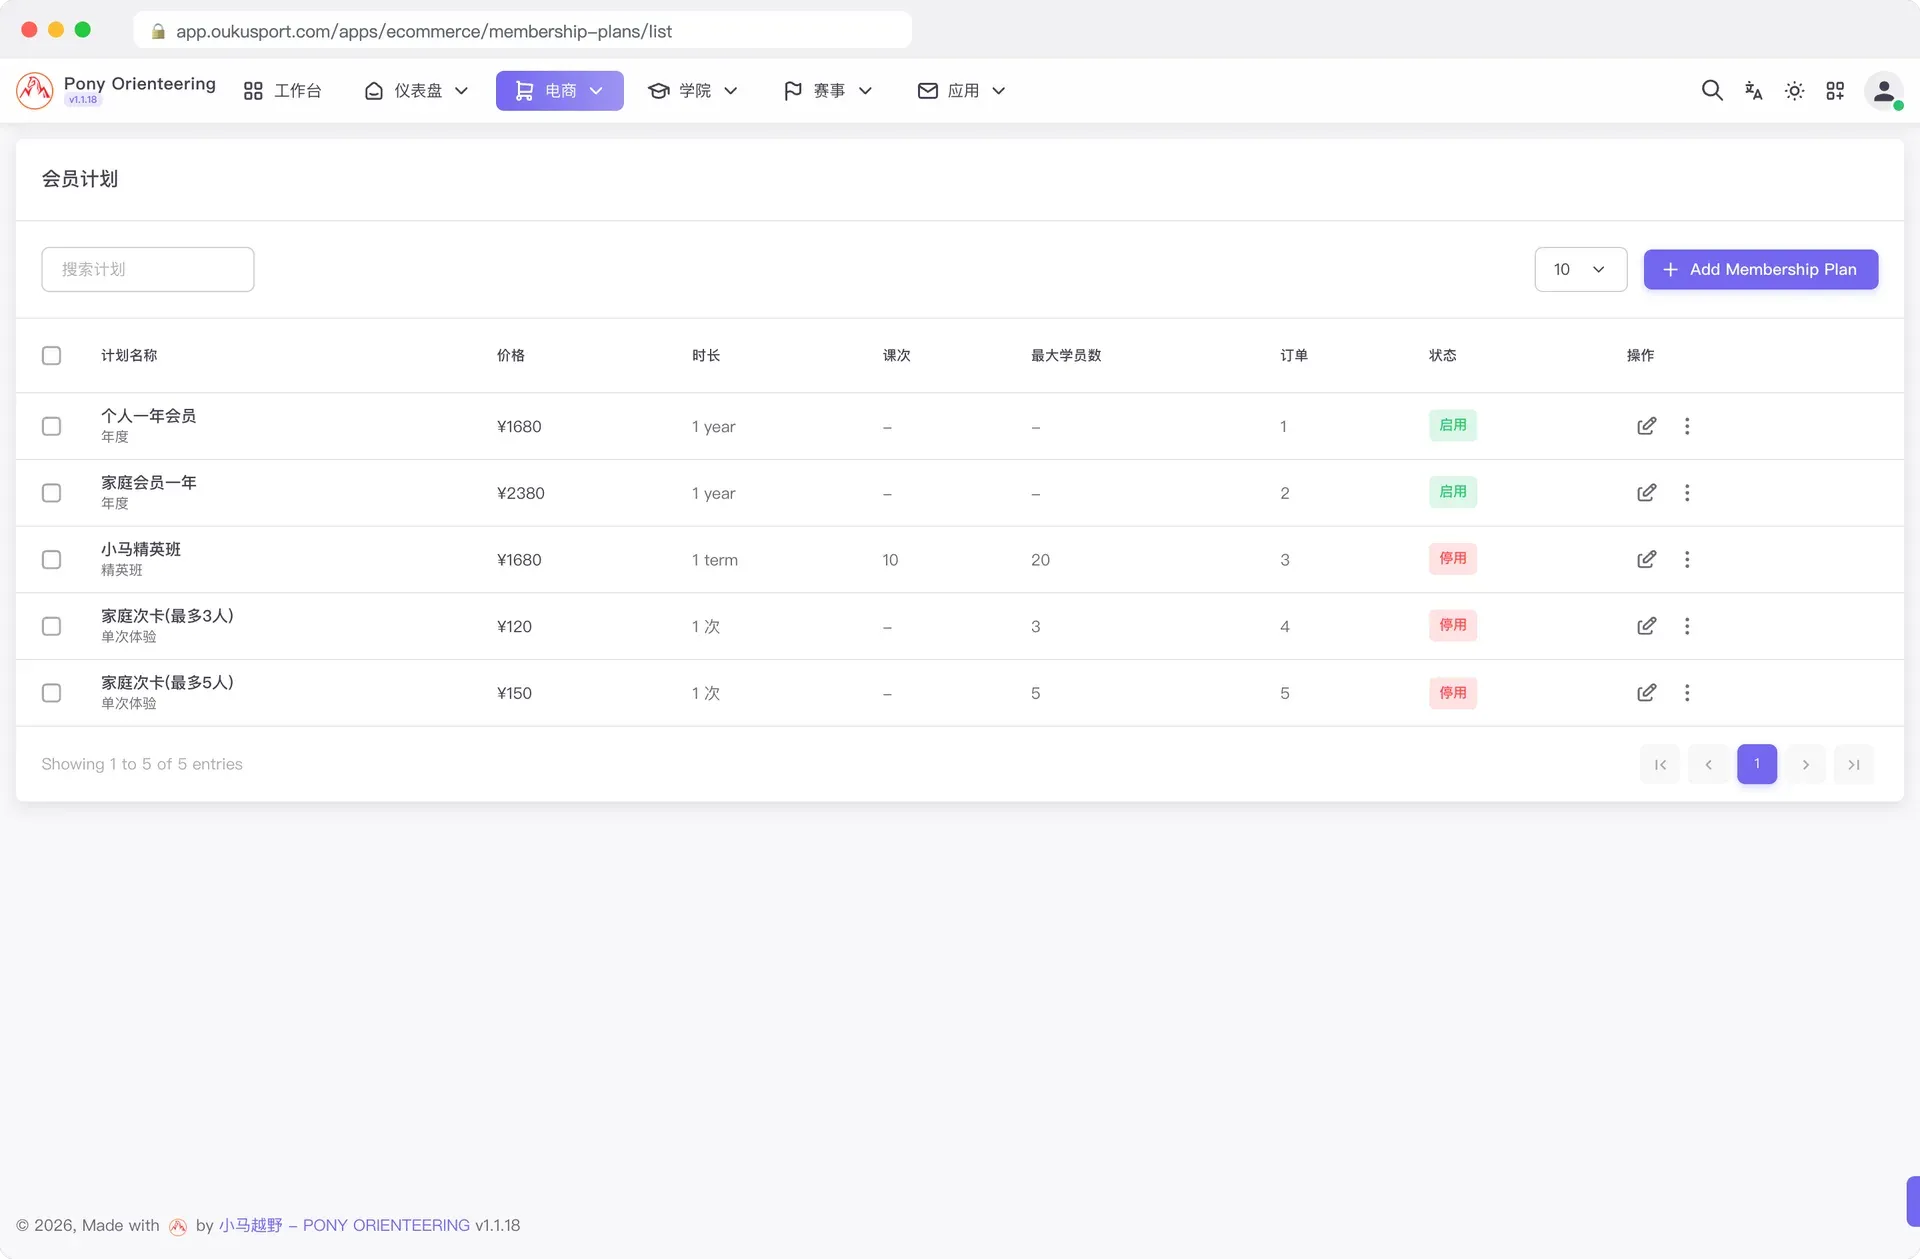The height and width of the screenshot is (1259, 1920).
Task: Tick the checkbox for 家庭会员一年
Action: 51,493
